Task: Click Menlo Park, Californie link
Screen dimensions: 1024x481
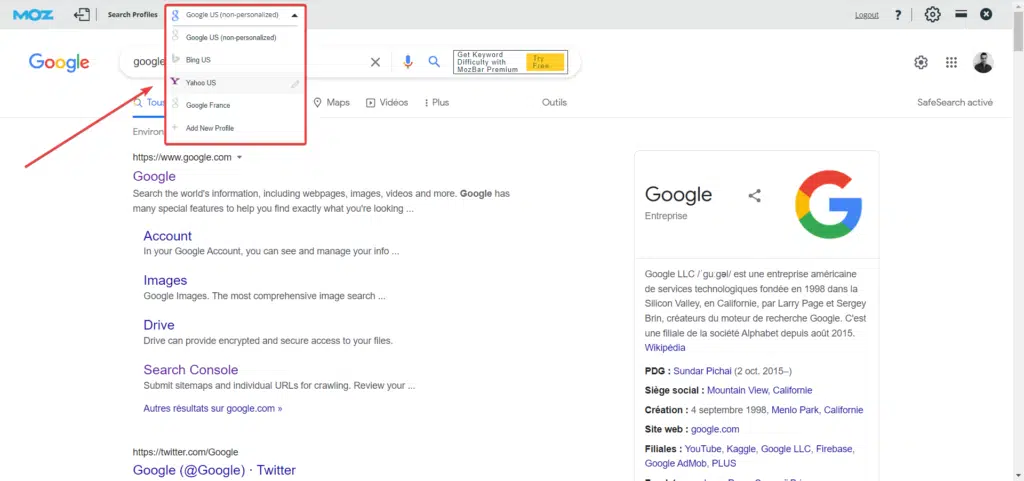Action: (817, 410)
